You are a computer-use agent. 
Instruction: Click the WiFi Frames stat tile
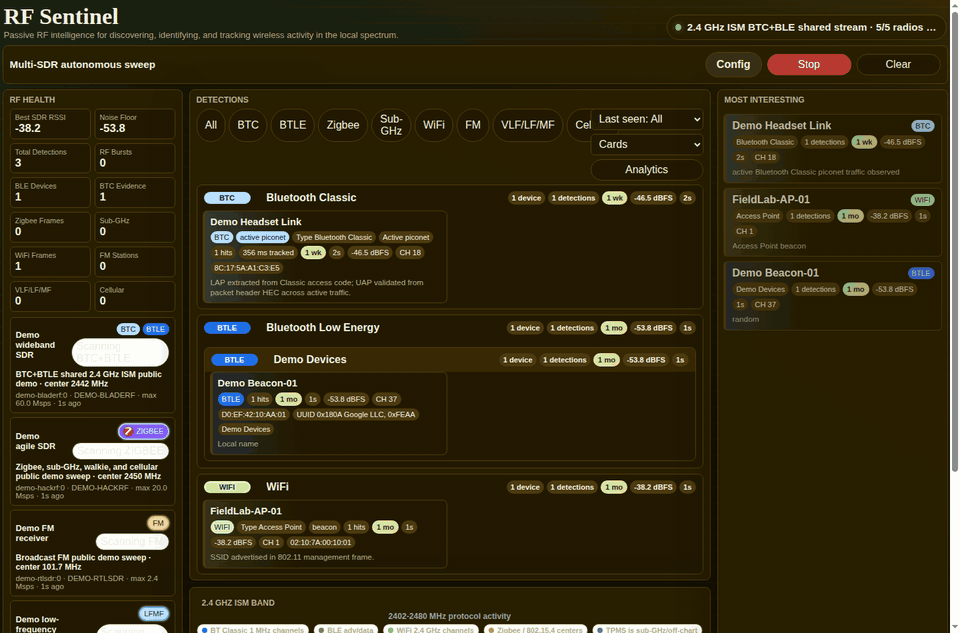click(50, 261)
